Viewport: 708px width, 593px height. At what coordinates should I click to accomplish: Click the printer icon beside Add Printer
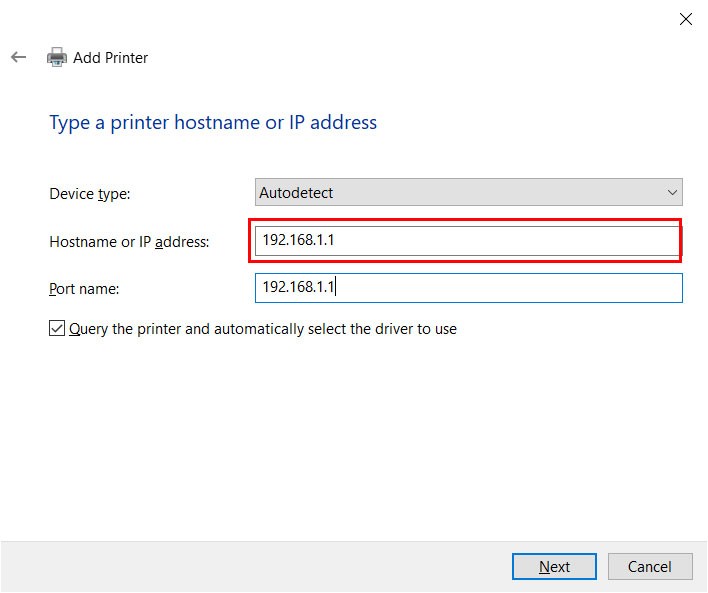(57, 57)
